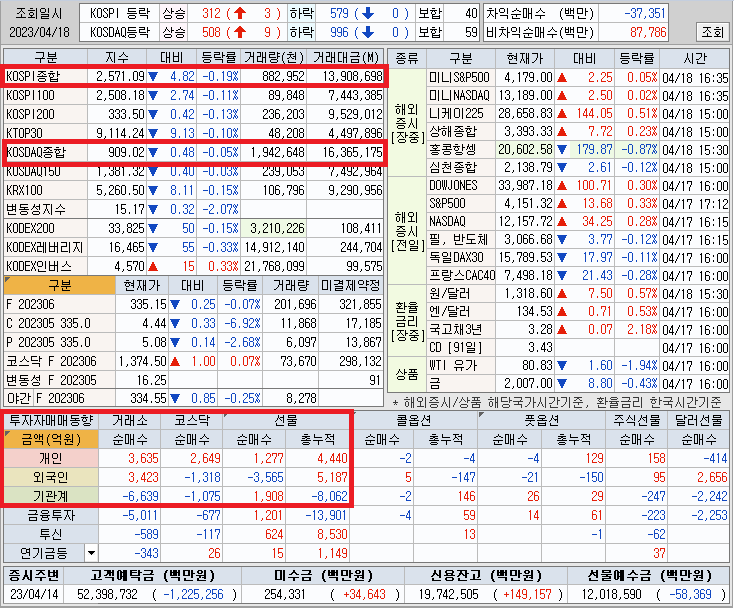Select the KOSPI종합 index row label
This screenshot has width=734, height=608.
point(46,76)
